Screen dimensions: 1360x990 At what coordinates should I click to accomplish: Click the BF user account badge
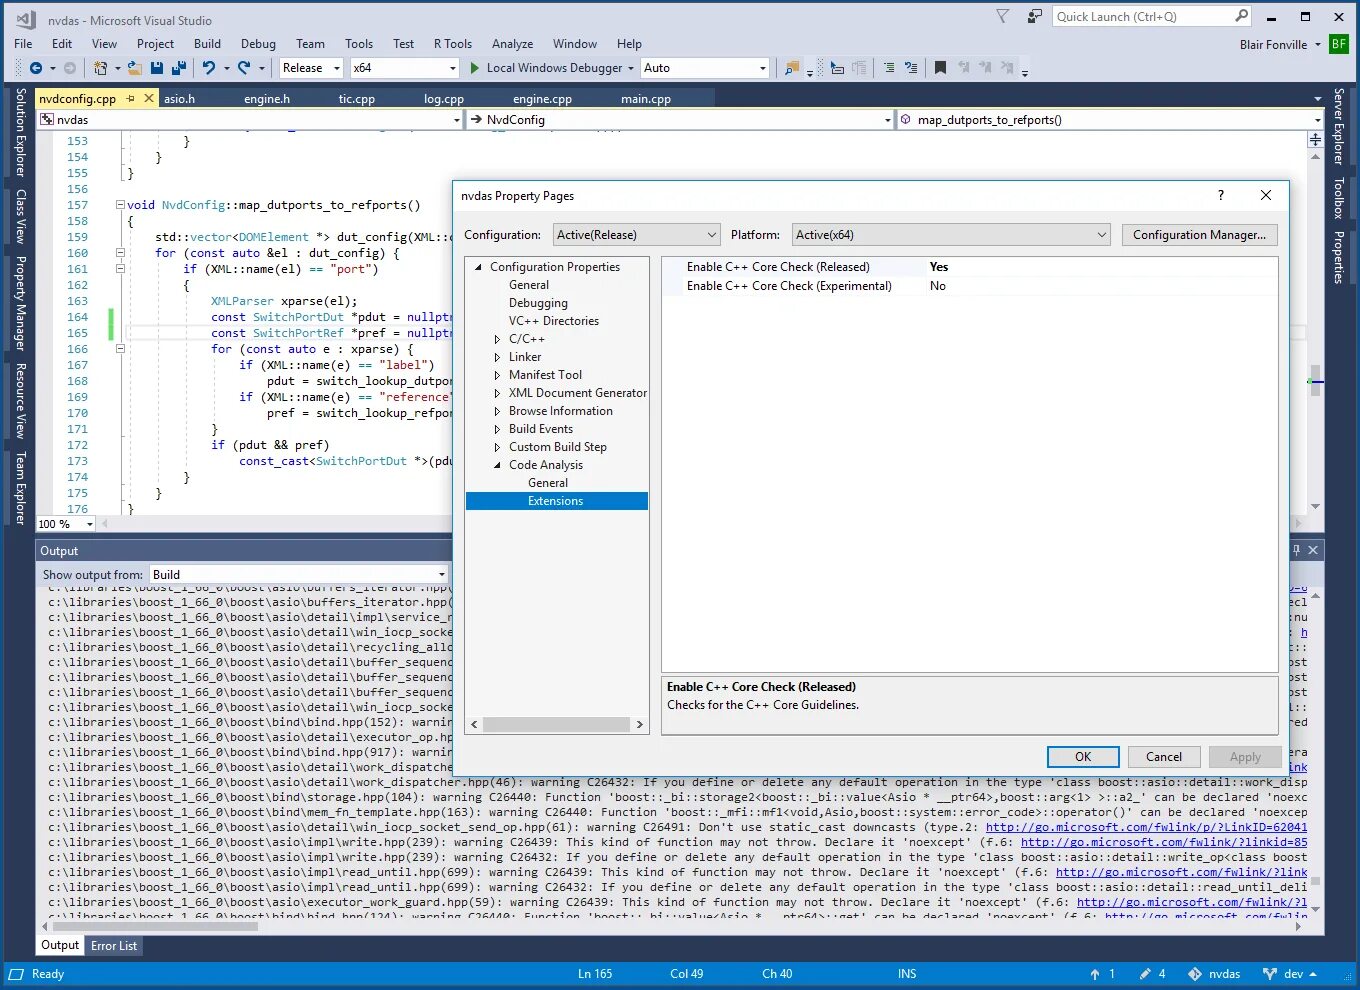[x=1339, y=44]
